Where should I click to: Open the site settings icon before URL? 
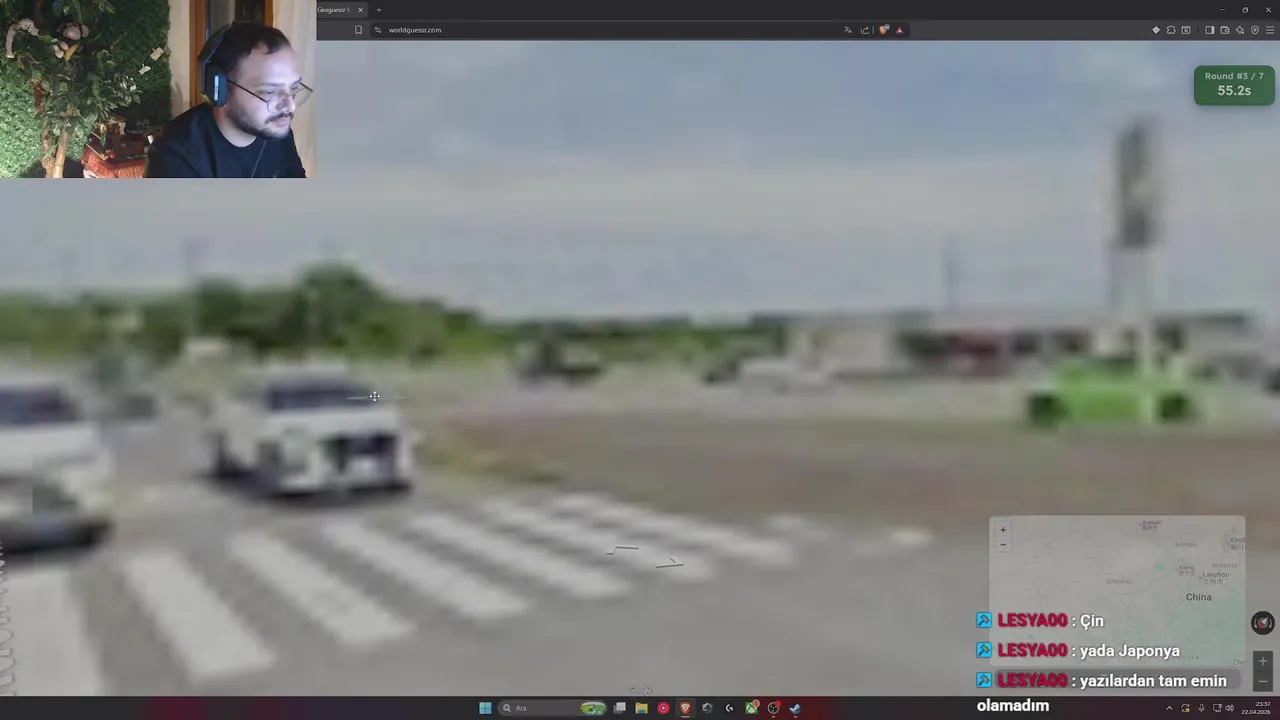(x=377, y=30)
